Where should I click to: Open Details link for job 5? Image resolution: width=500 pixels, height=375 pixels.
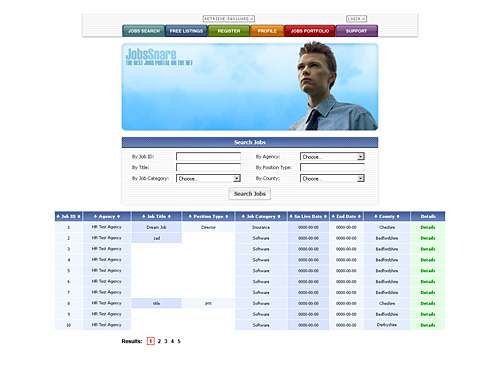point(428,271)
